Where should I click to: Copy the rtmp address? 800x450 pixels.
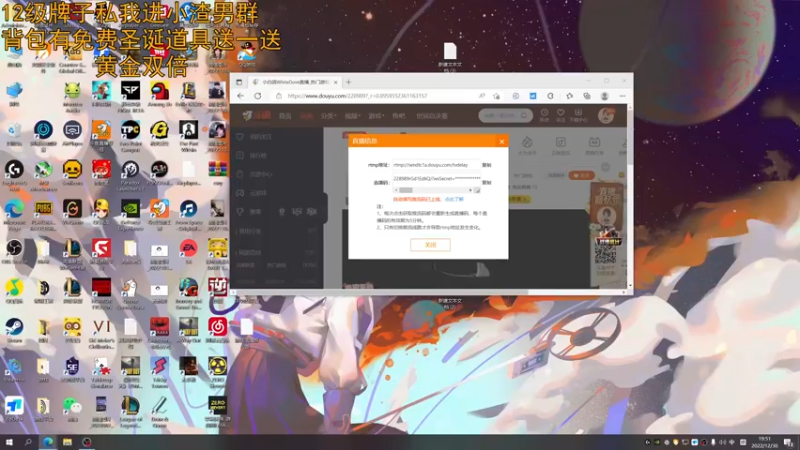coord(487,165)
